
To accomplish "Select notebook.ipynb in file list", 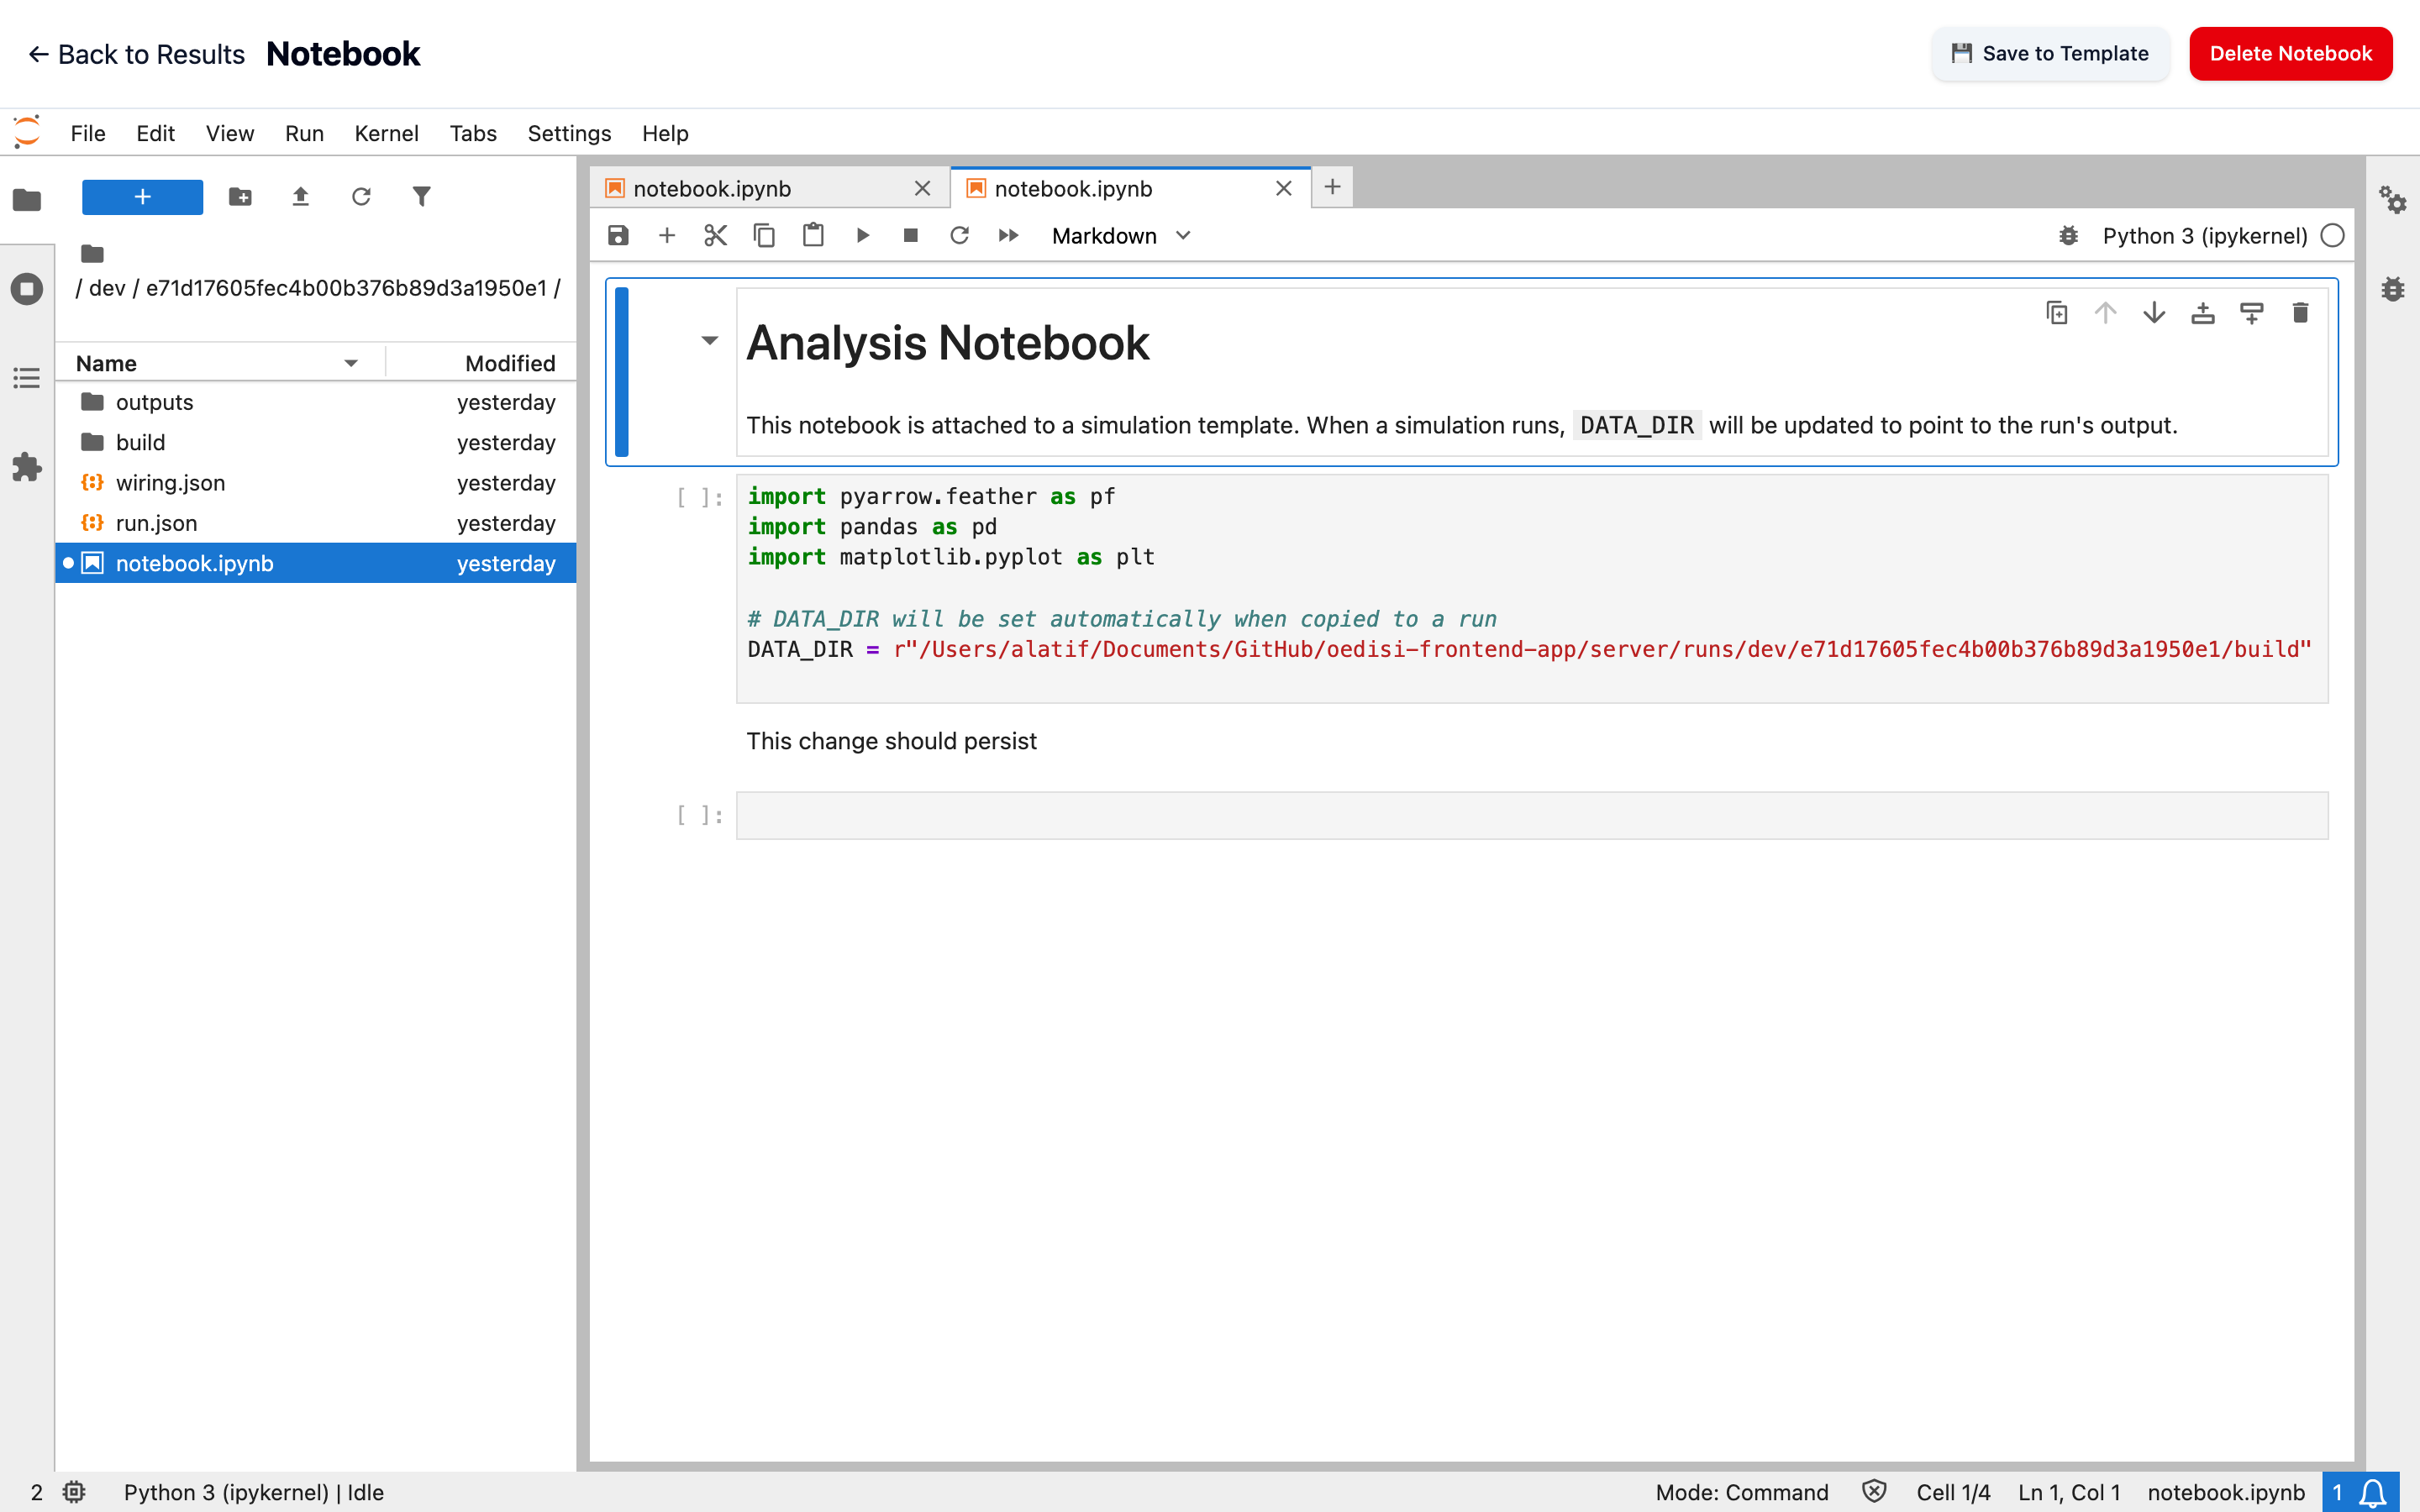I will click(316, 563).
